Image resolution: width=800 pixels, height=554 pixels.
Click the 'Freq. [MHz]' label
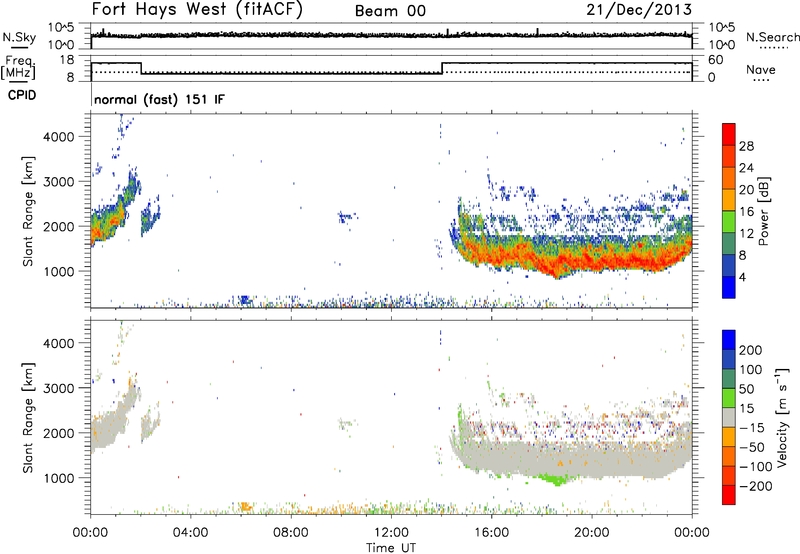[x=18, y=67]
